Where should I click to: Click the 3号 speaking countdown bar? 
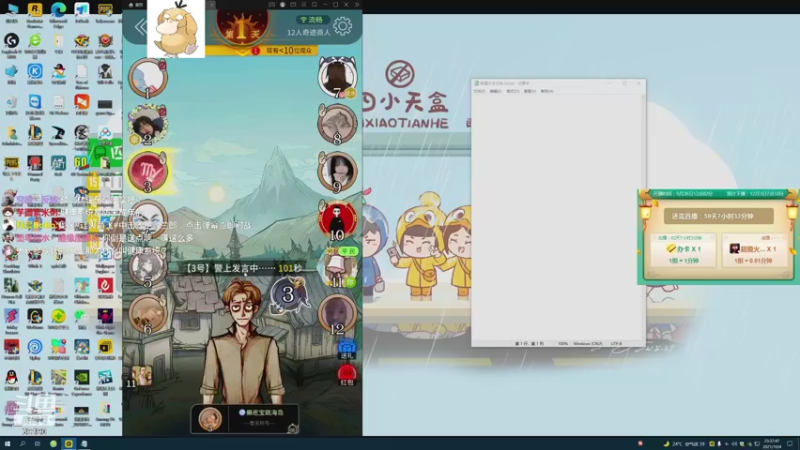point(243,268)
